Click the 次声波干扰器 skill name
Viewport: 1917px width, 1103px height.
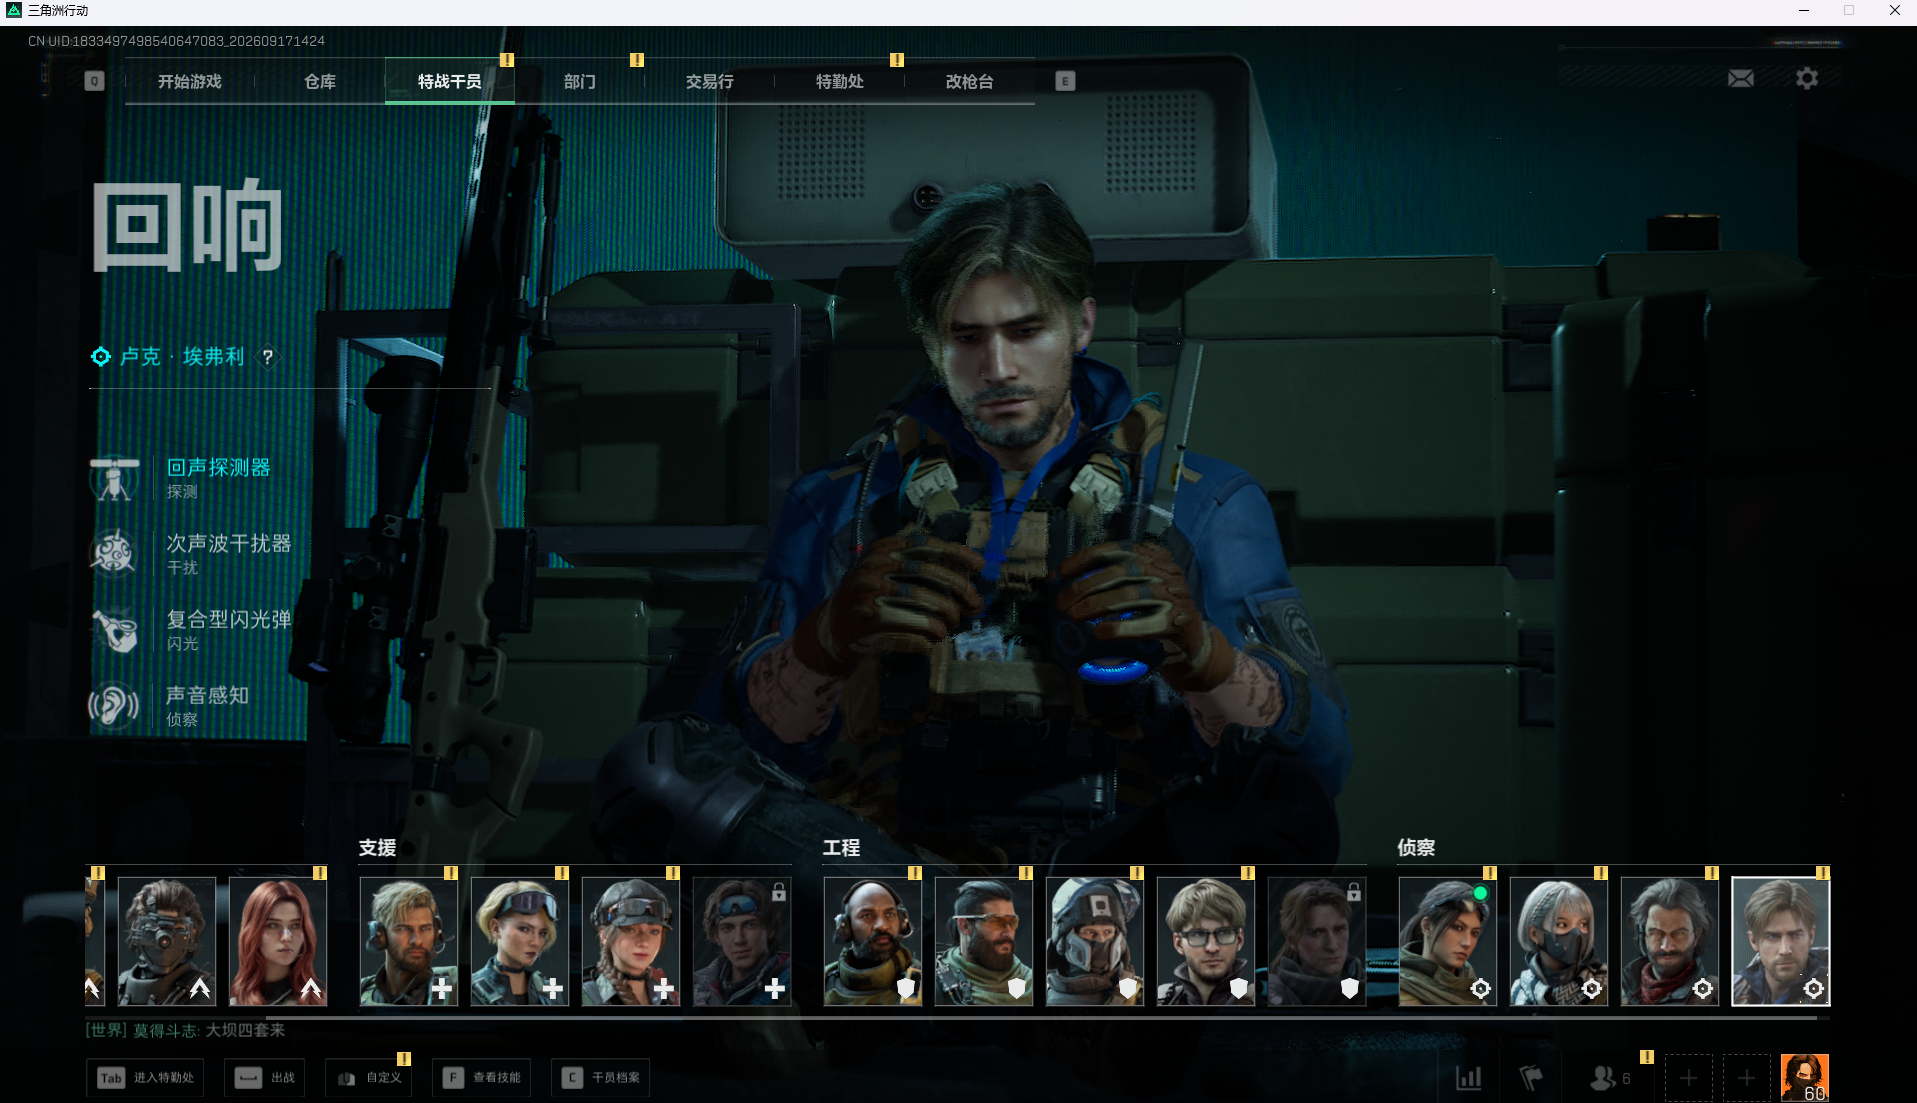229,543
